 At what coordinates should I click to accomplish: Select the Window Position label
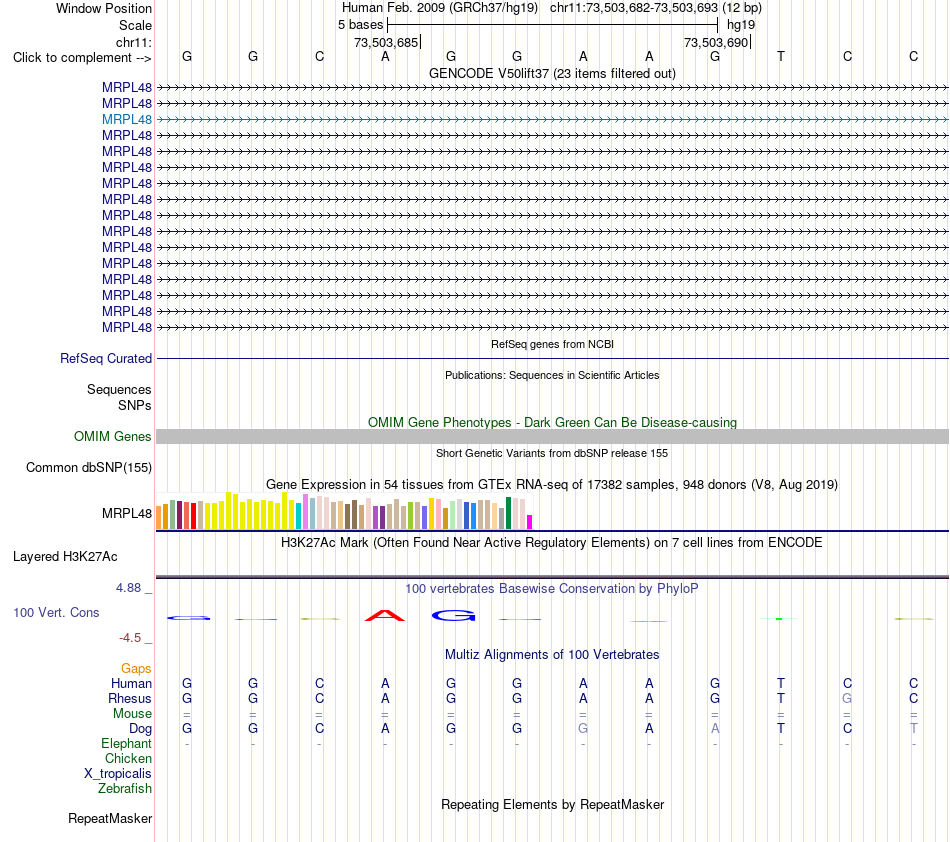104,8
